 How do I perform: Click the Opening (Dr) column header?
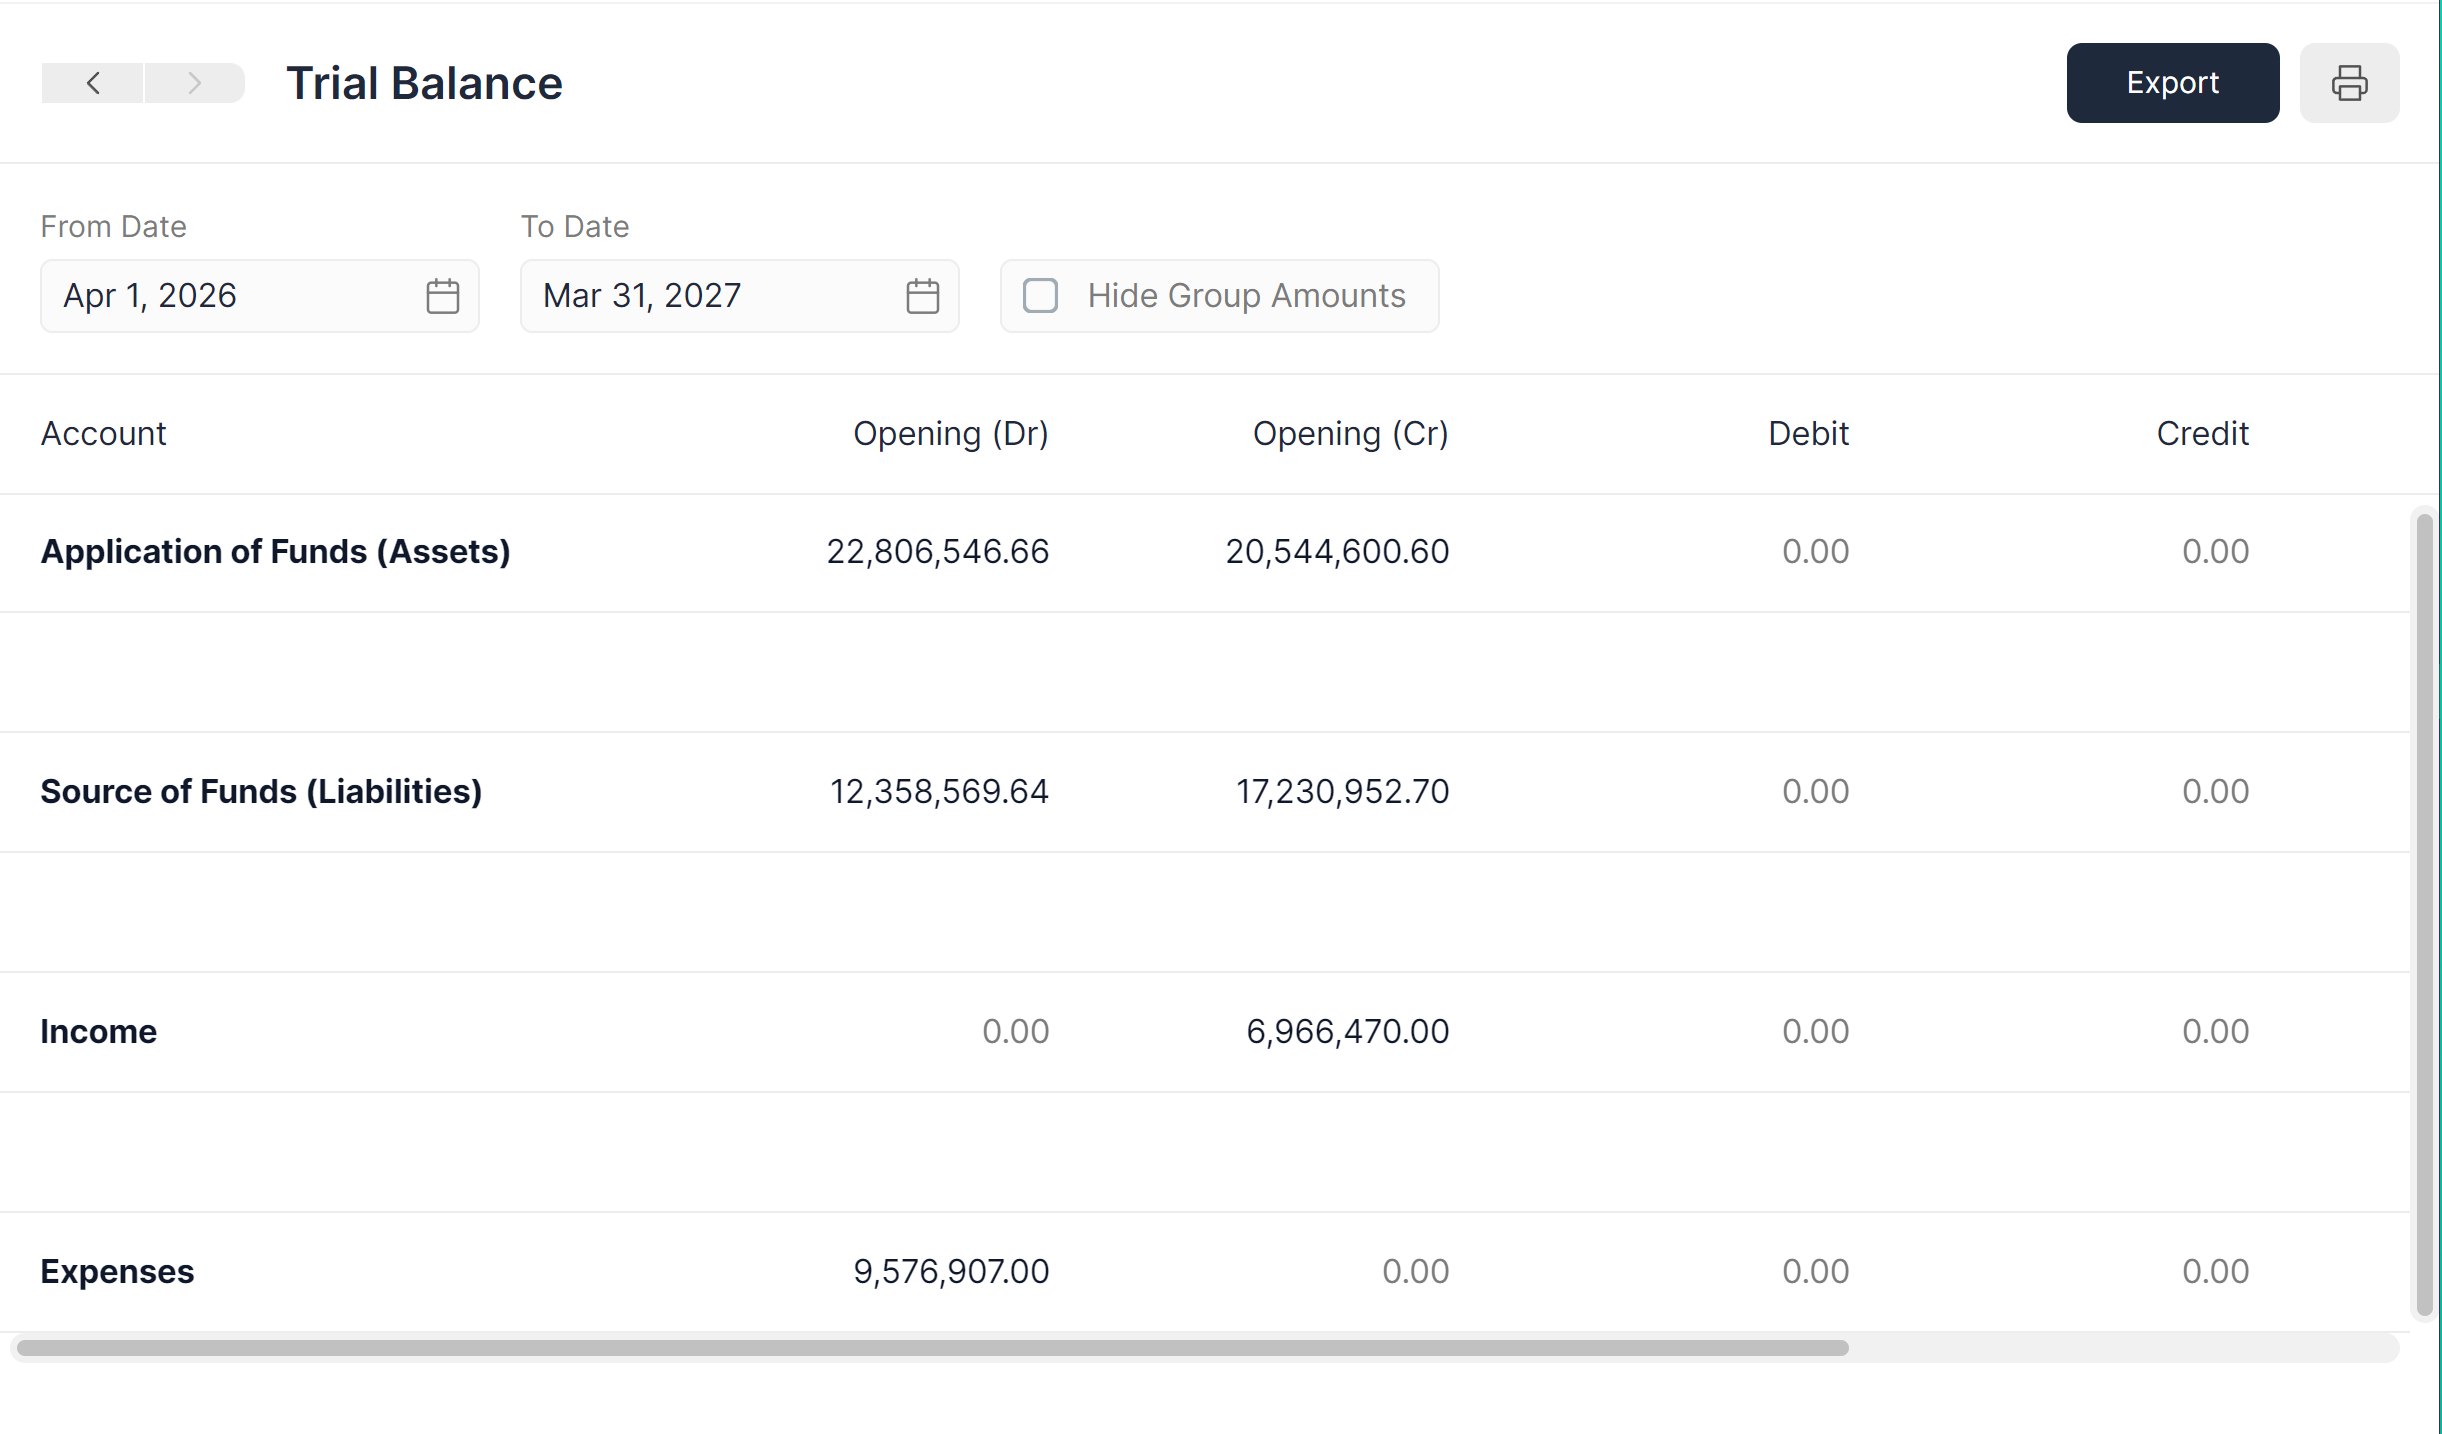pyautogui.click(x=950, y=433)
